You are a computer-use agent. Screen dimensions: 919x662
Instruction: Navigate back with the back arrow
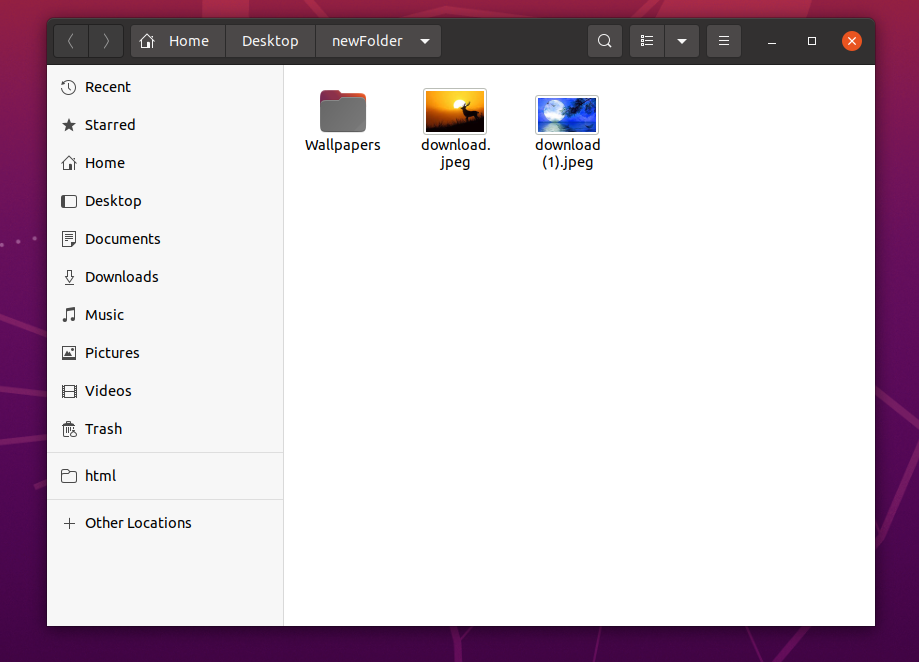70,40
